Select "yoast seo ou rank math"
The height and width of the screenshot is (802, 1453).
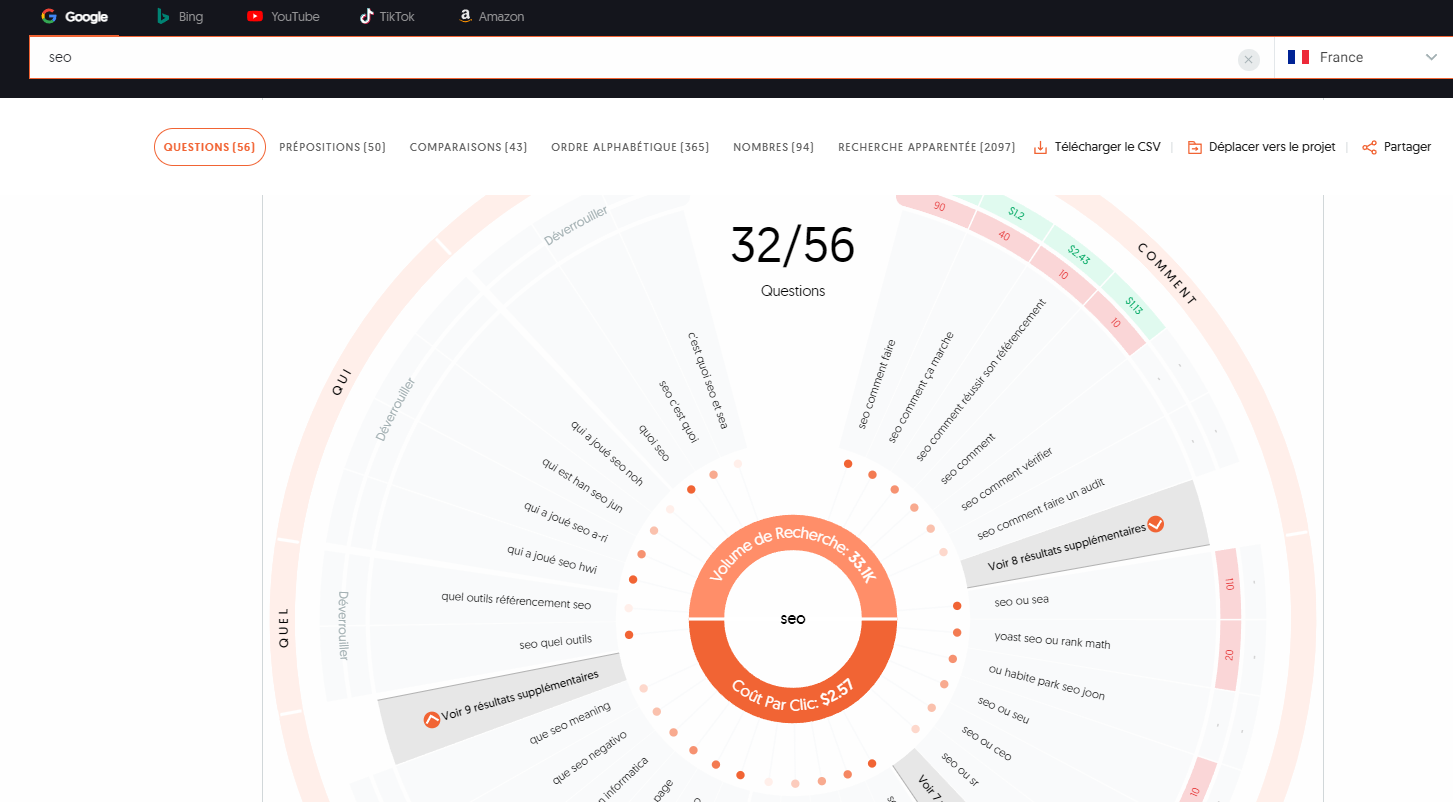1052,639
